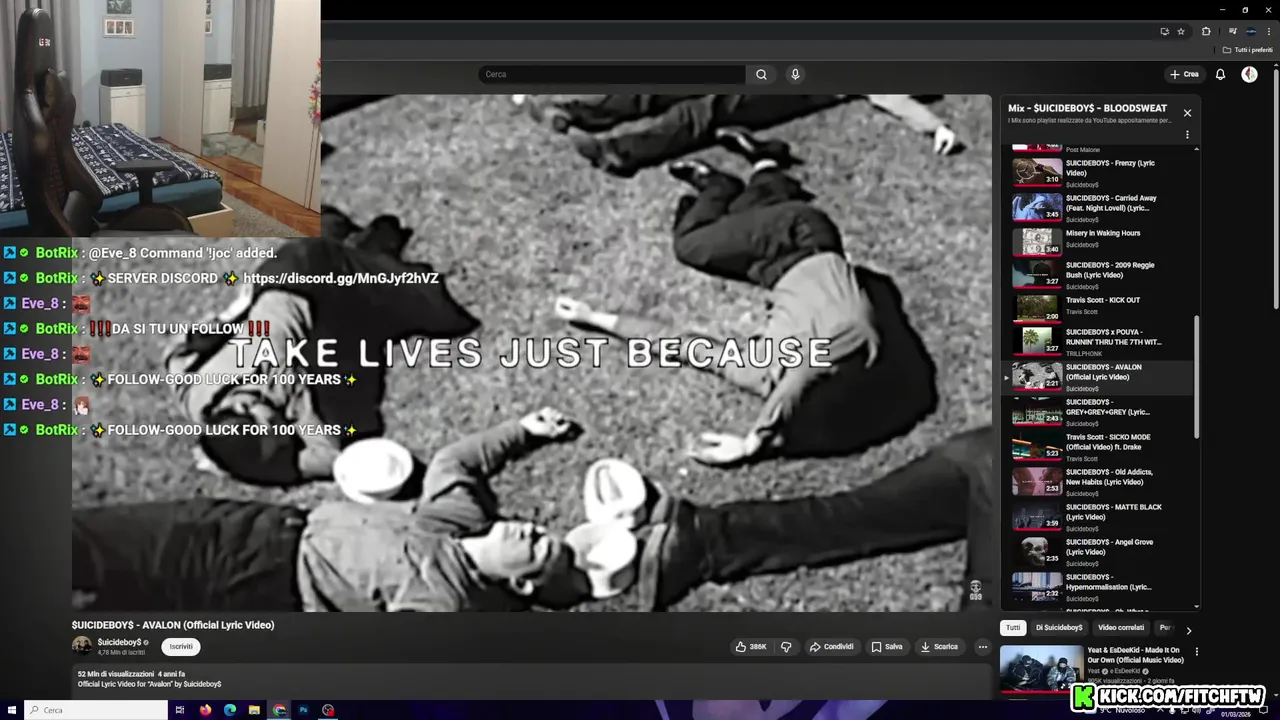Open the Chrome extensions puzzle icon
The width and height of the screenshot is (1280, 720).
coord(1206,31)
